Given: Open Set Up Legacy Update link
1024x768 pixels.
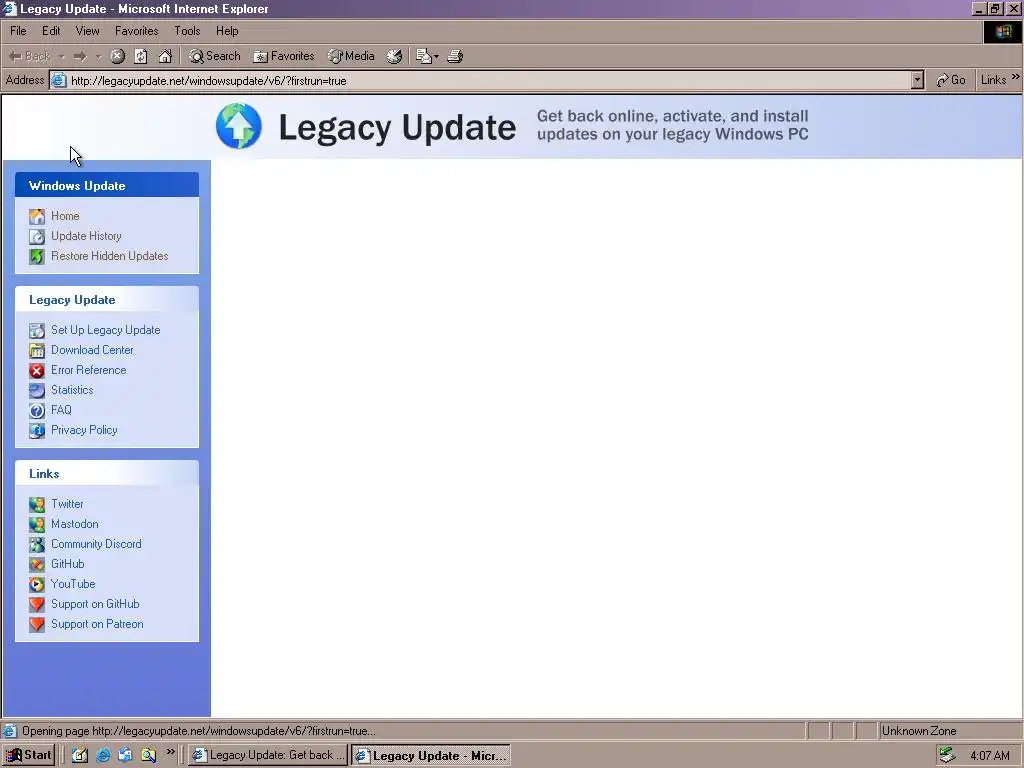Looking at the screenshot, I should [x=106, y=330].
